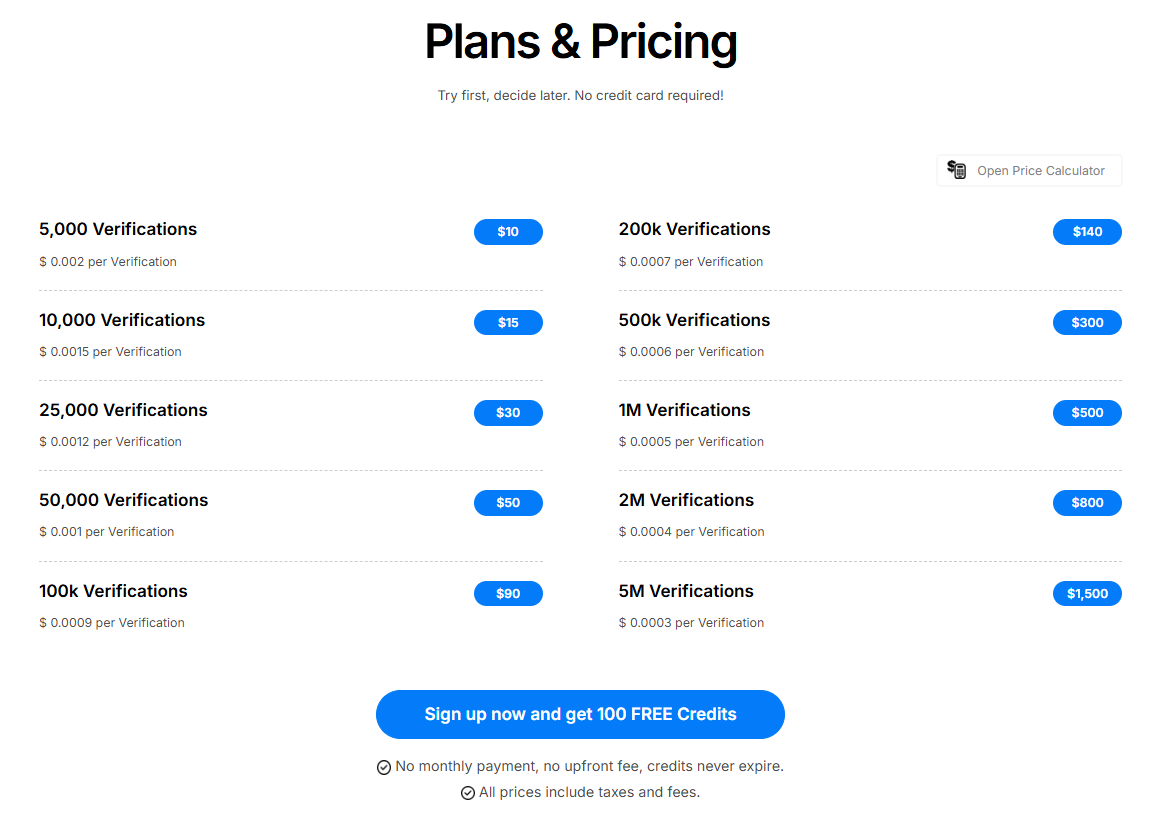Image resolution: width=1176 pixels, height=815 pixels.
Task: Select the $15 price button
Action: (x=508, y=322)
